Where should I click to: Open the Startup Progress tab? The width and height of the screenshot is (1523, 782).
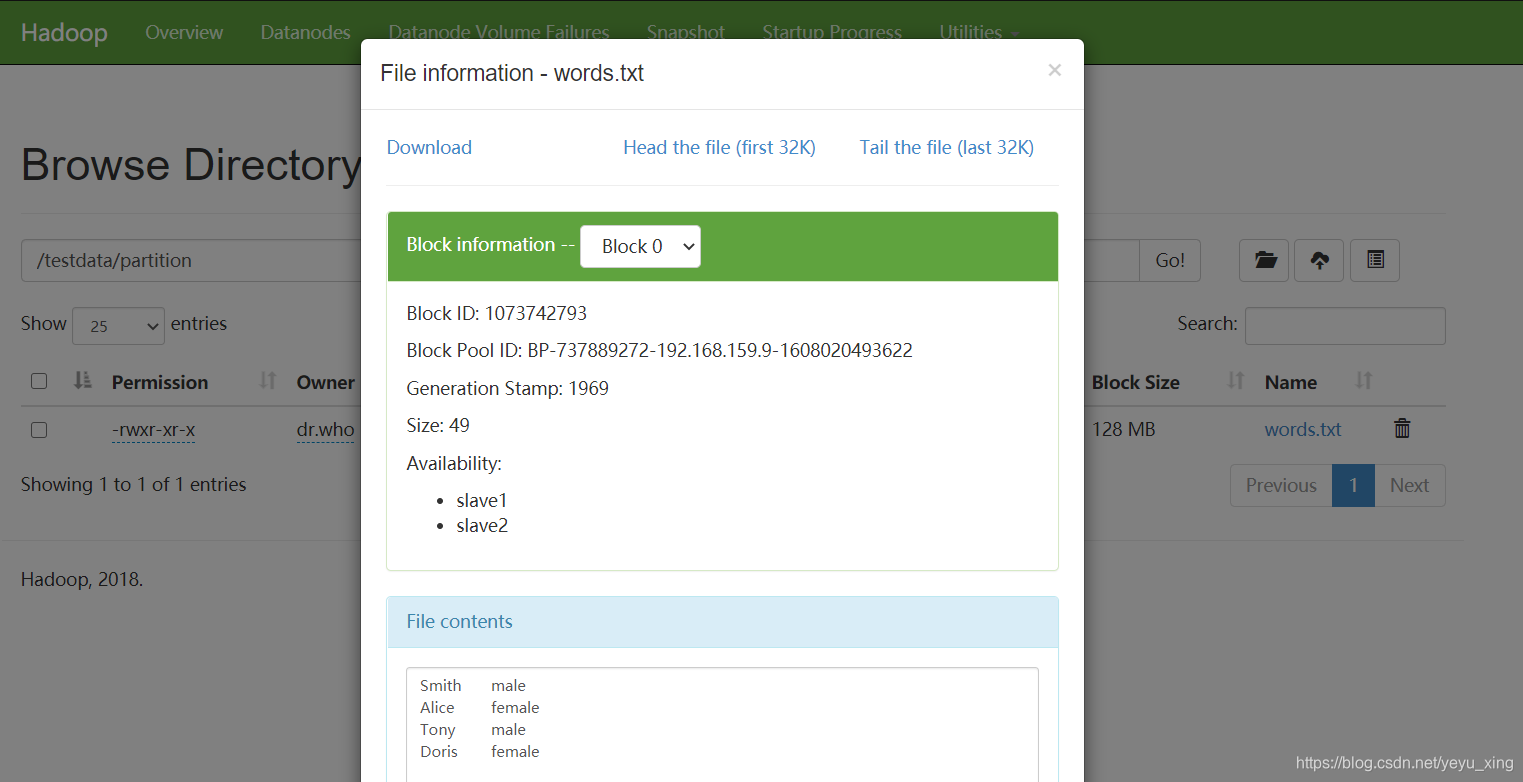tap(832, 32)
